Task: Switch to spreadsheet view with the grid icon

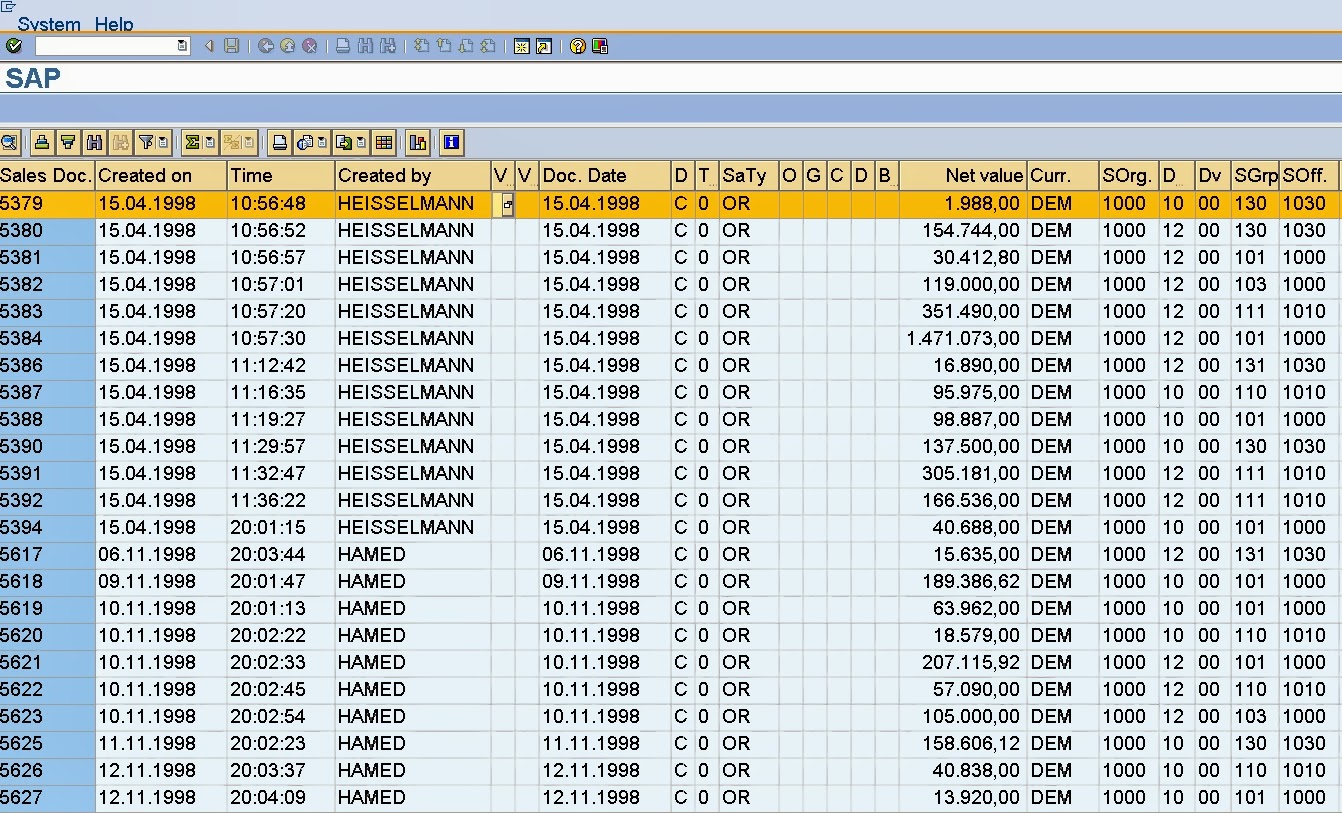Action: [384, 142]
